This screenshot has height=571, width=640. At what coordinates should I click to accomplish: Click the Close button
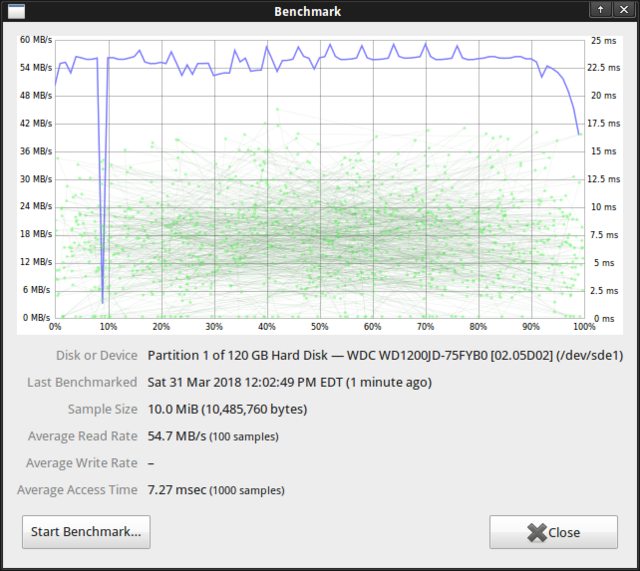coord(553,532)
